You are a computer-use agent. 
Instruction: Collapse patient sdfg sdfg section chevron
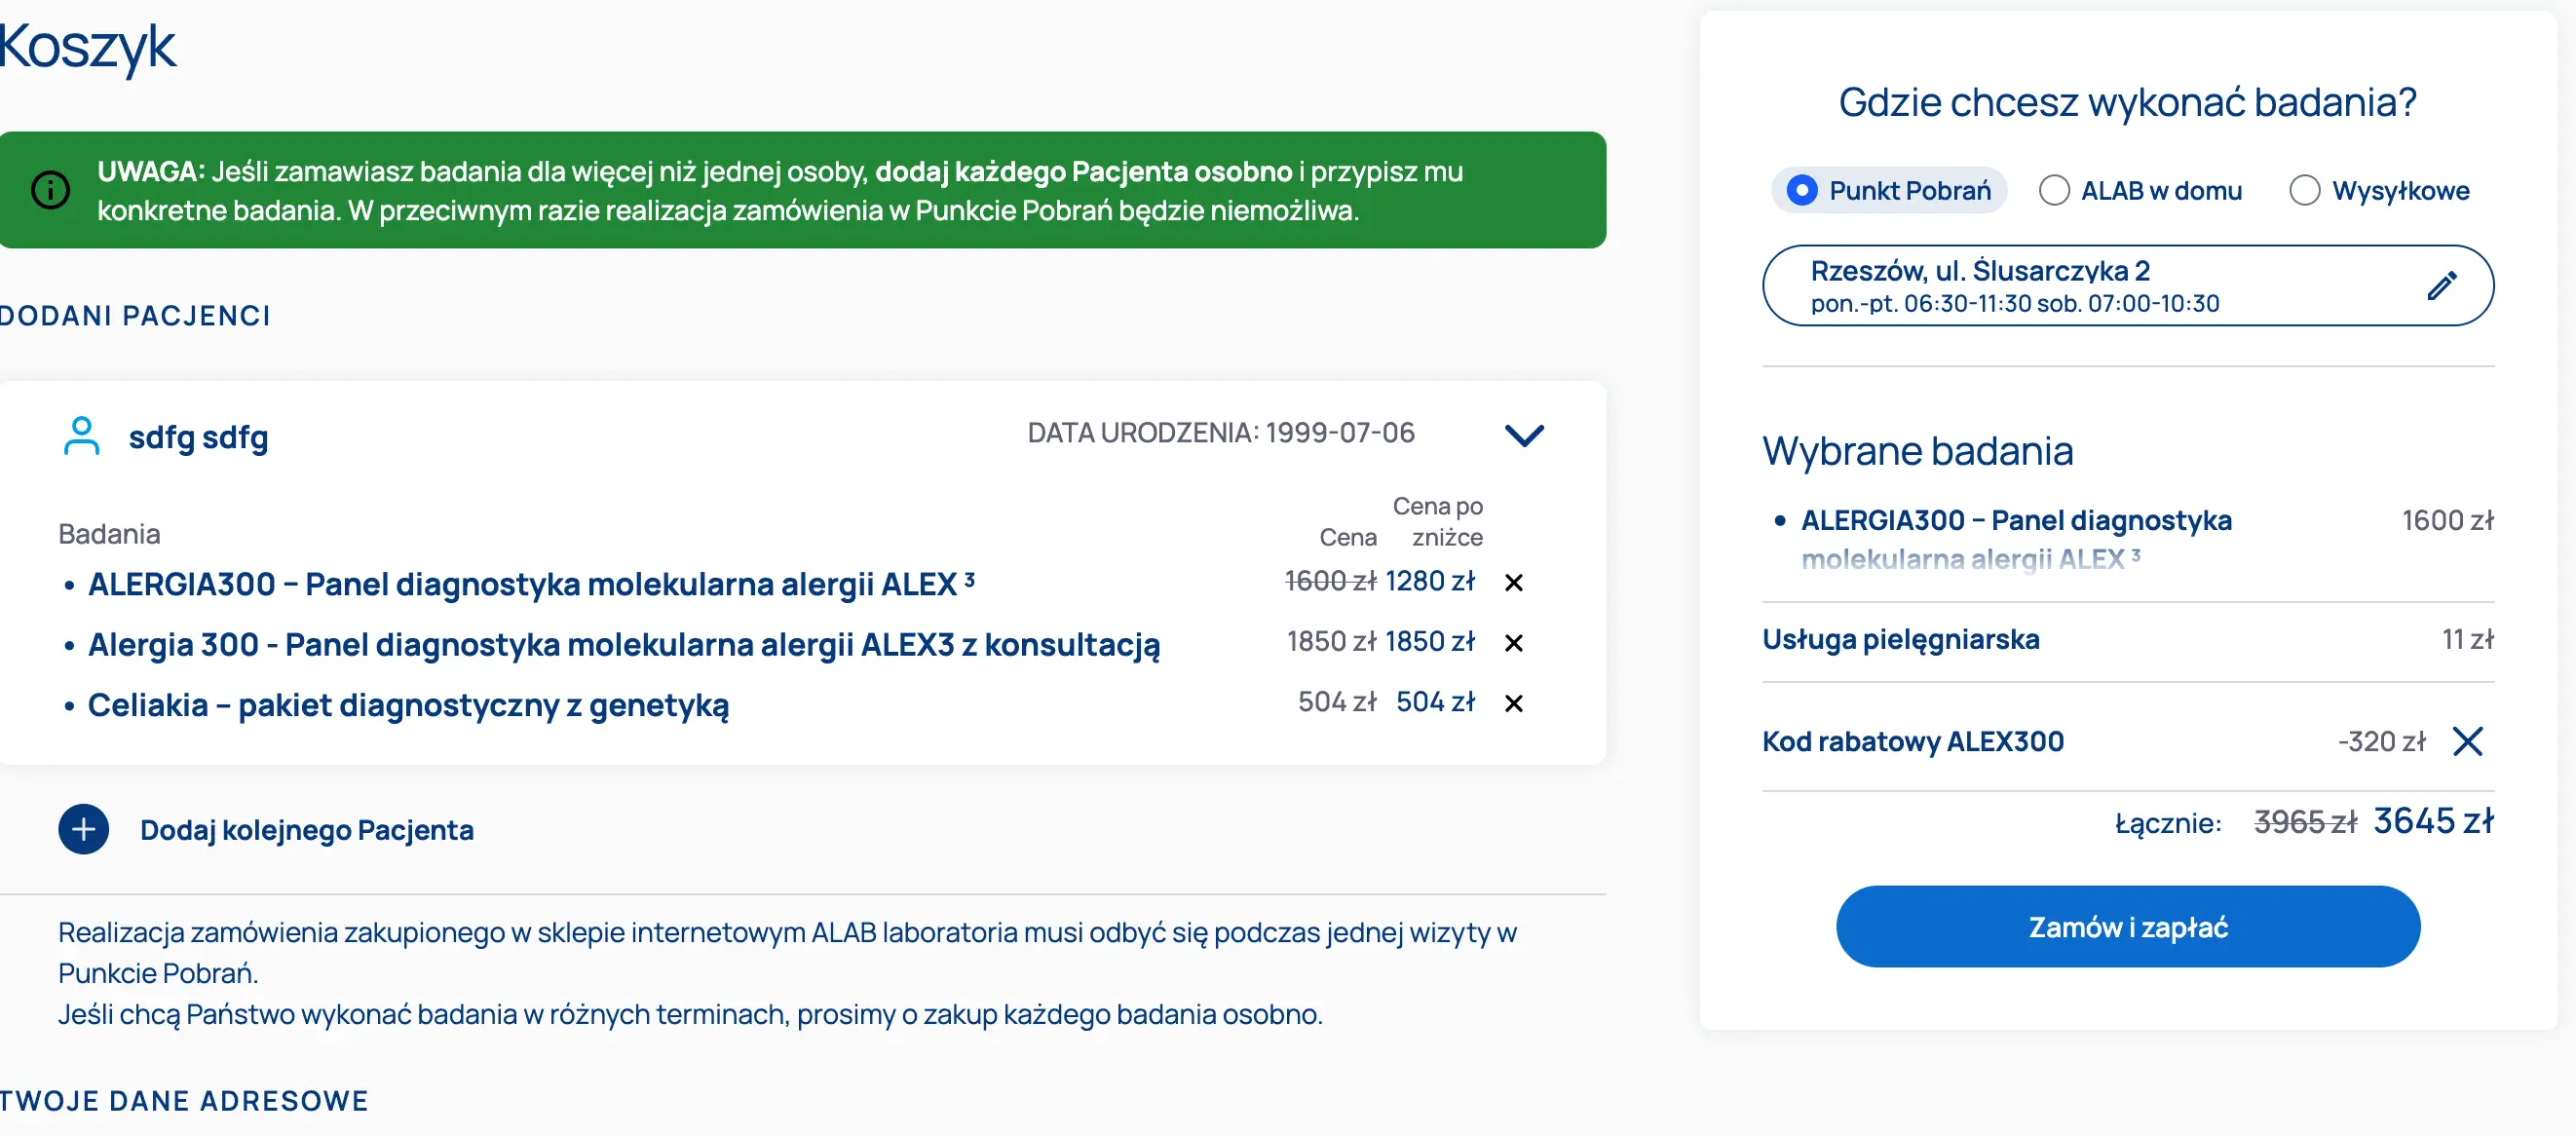coord(1524,435)
